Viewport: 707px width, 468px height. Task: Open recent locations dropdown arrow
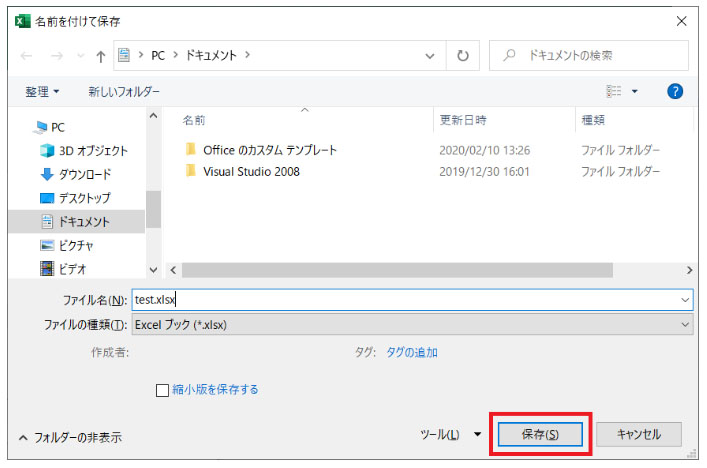81,56
